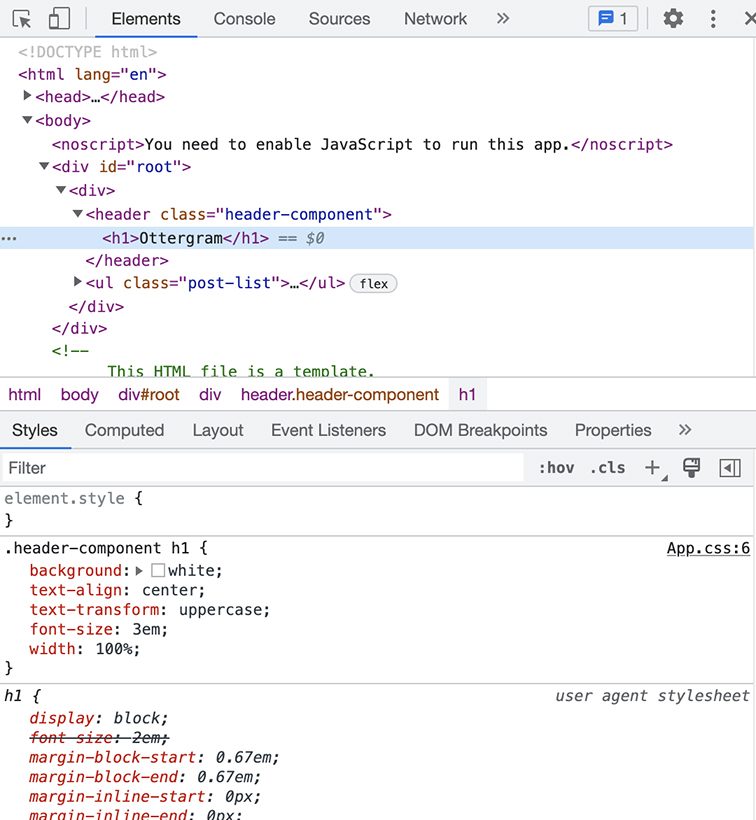
Task: Expand the background shorthand property
Action: pyautogui.click(x=140, y=571)
